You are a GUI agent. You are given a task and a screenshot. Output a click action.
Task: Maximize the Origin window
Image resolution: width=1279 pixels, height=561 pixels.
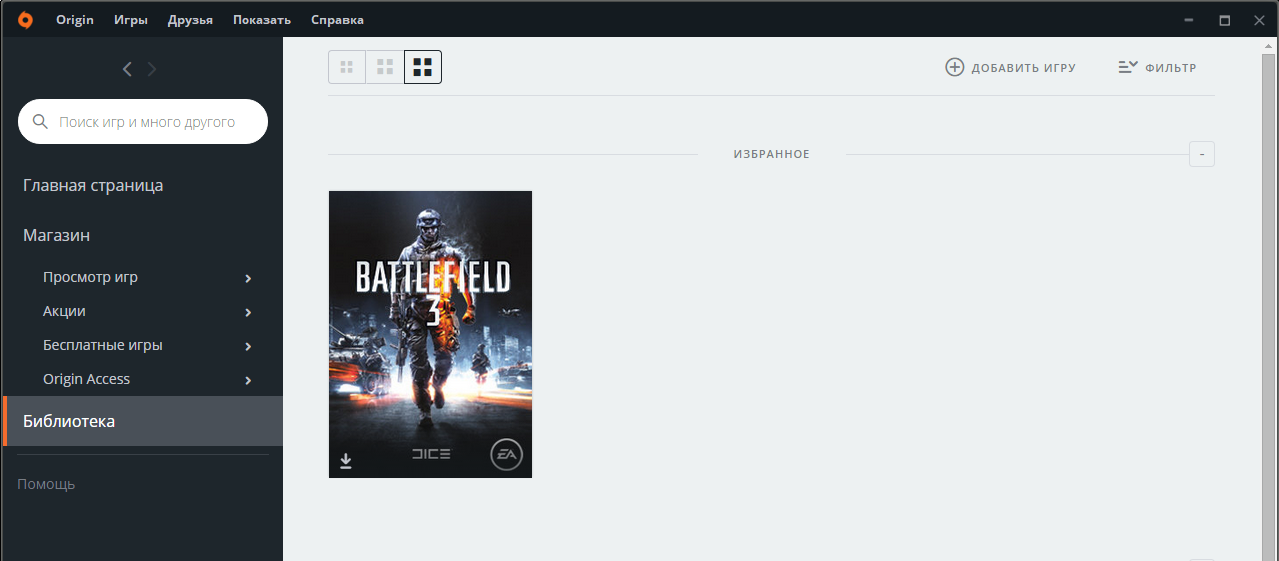tap(1224, 20)
